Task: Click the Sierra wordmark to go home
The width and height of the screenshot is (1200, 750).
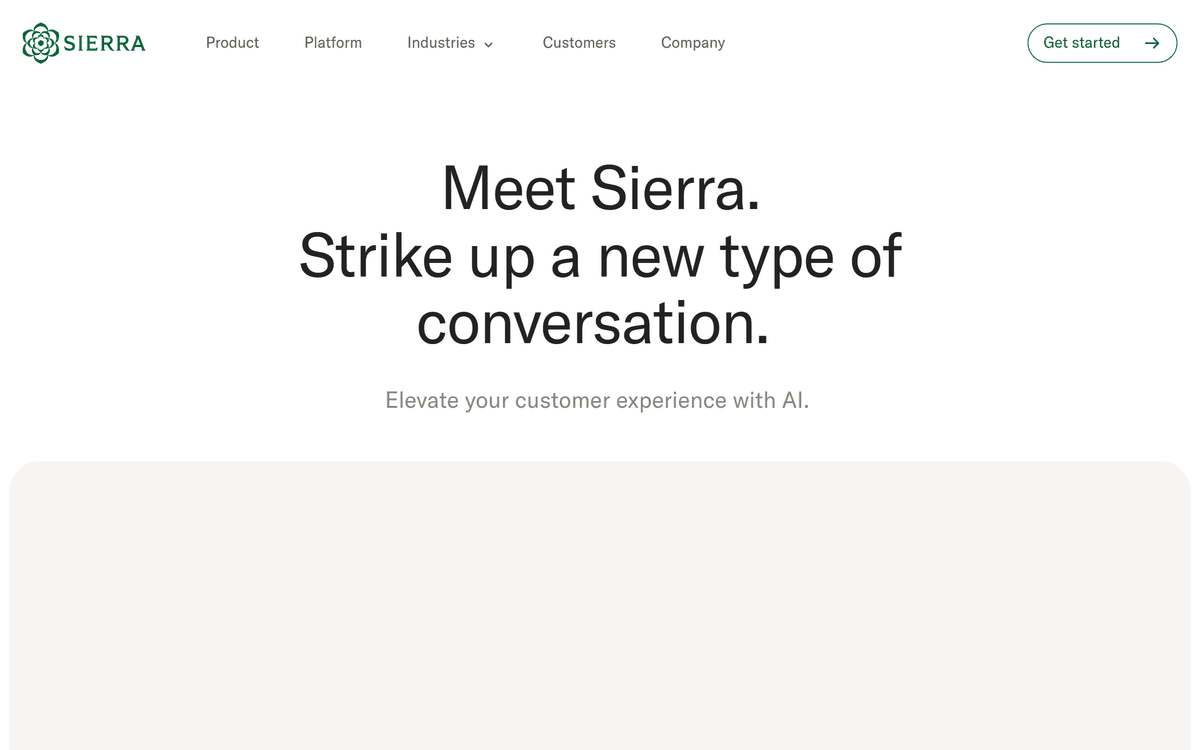Action: [x=104, y=42]
